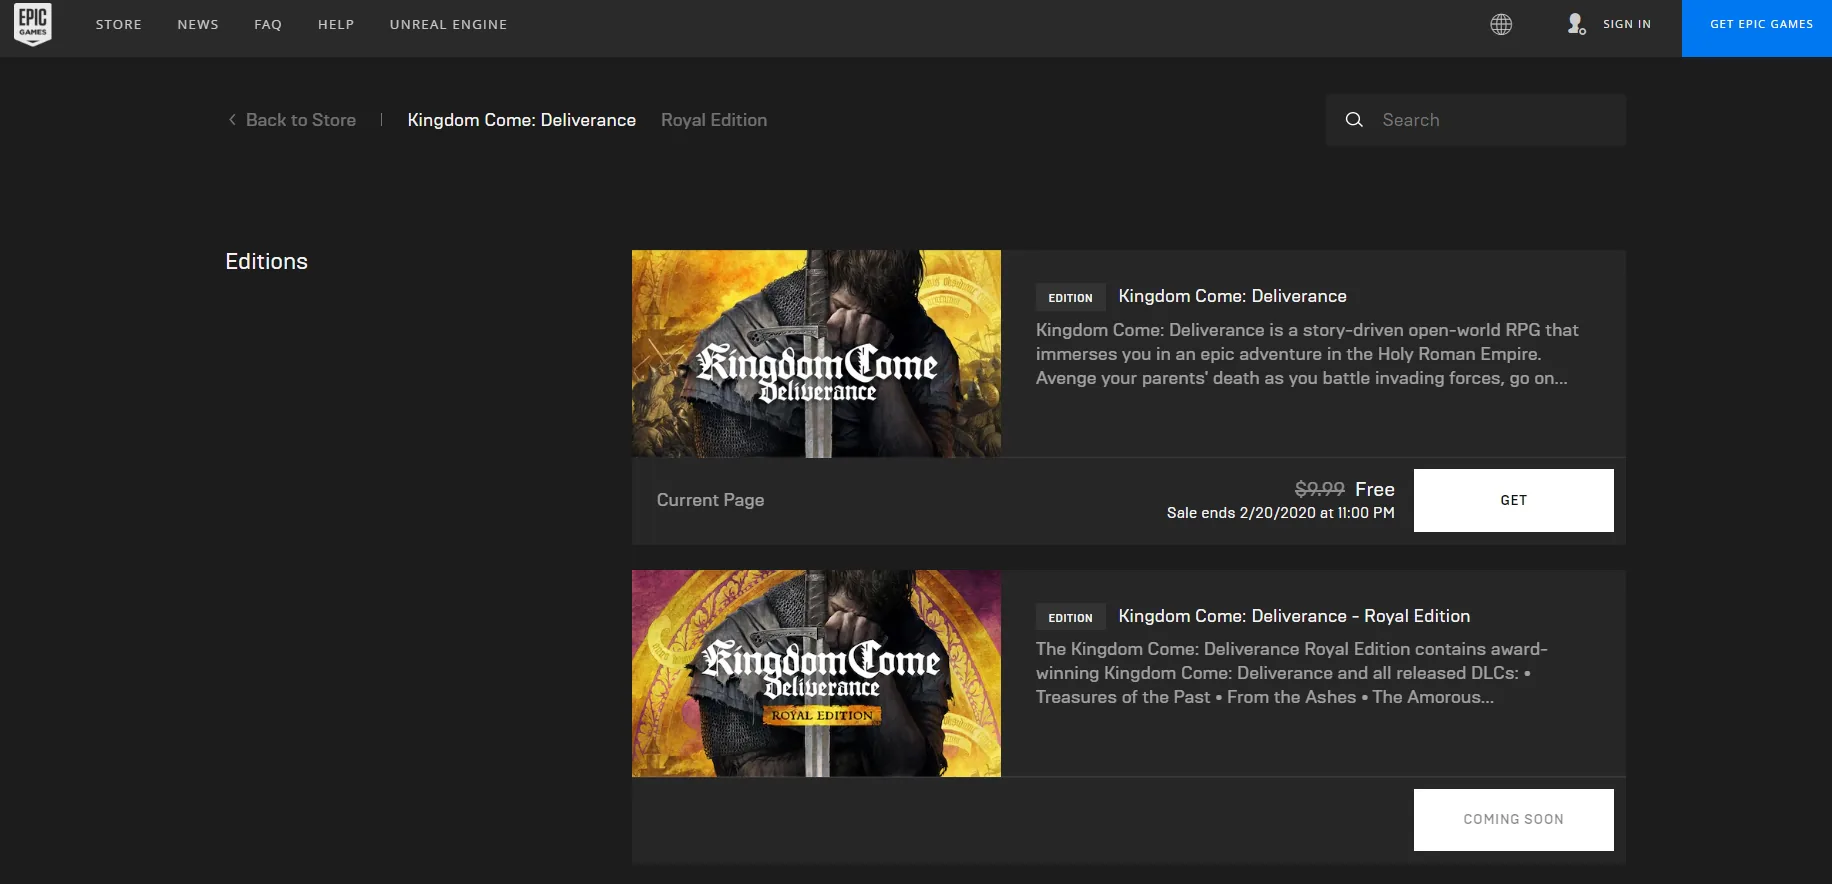
Task: Click the user profile icon
Action: click(x=1576, y=24)
